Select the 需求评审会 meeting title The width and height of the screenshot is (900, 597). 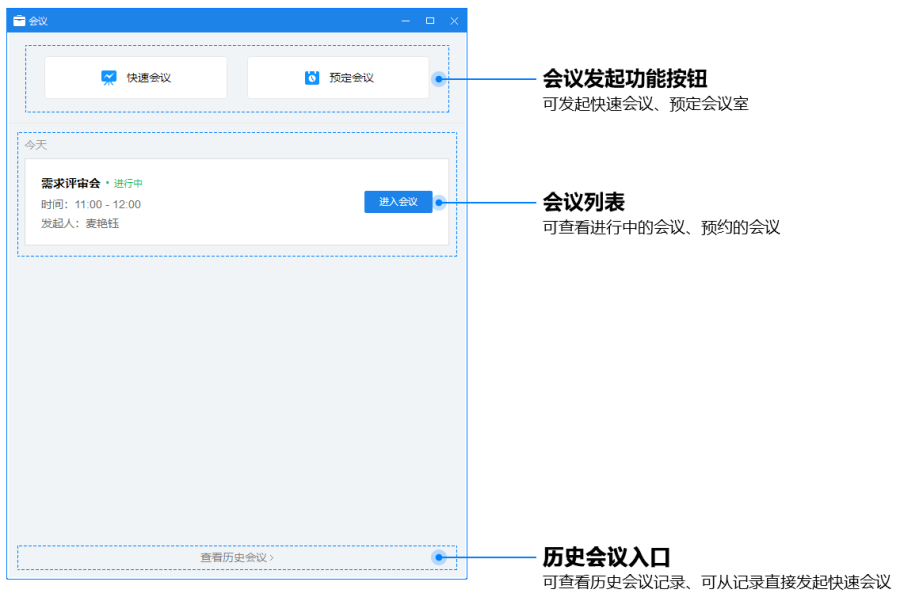71,183
